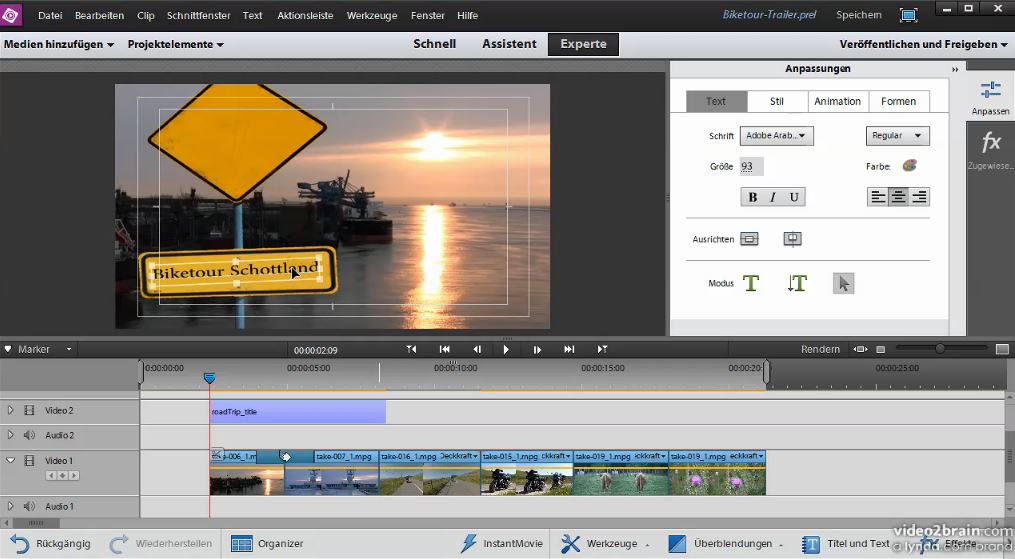This screenshot has width=1015, height=559.
Task: Align text center
Action: pyautogui.click(x=898, y=197)
